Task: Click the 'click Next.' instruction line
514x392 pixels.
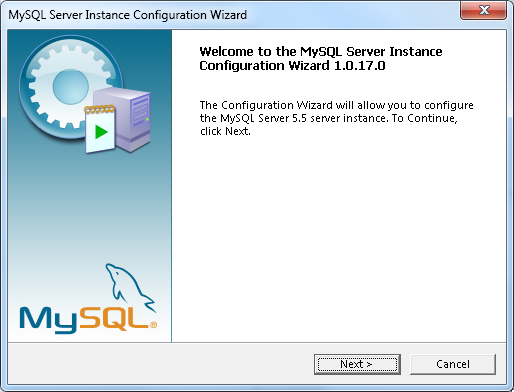Action: click(x=225, y=131)
